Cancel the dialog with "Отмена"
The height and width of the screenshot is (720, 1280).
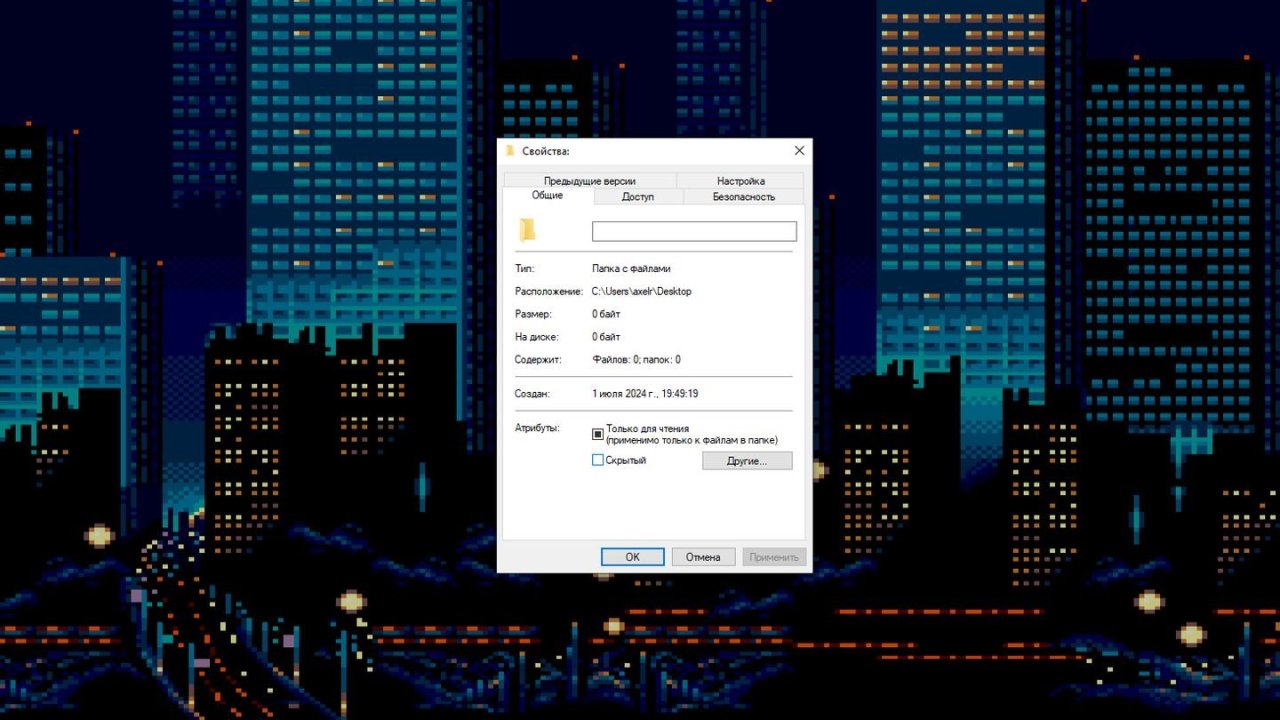703,556
